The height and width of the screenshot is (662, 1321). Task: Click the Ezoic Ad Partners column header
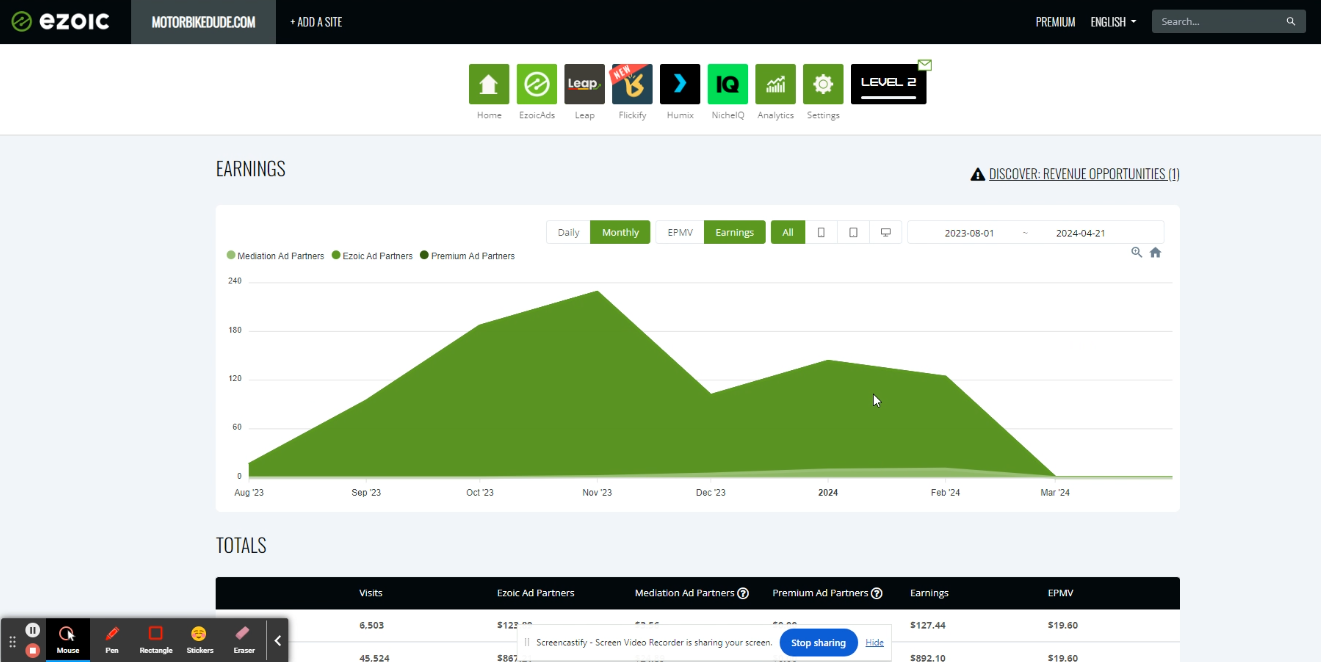point(536,593)
